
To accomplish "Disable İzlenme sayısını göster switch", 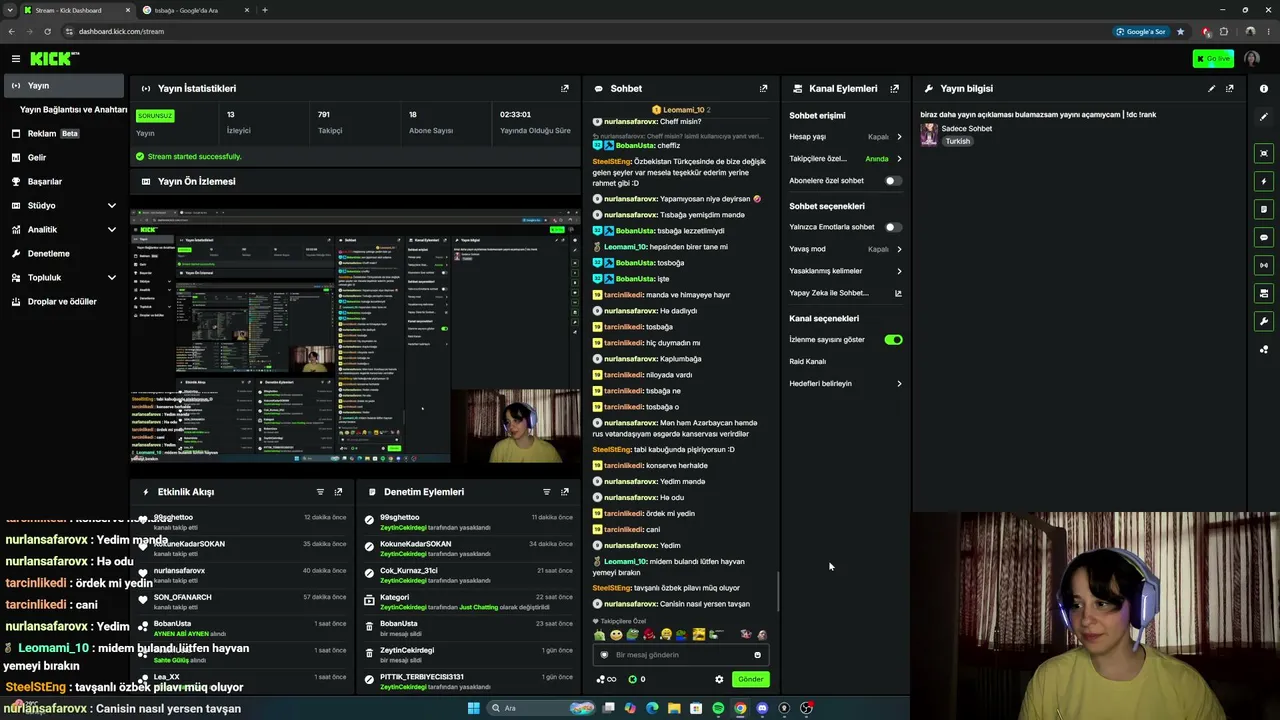I will (x=893, y=340).
